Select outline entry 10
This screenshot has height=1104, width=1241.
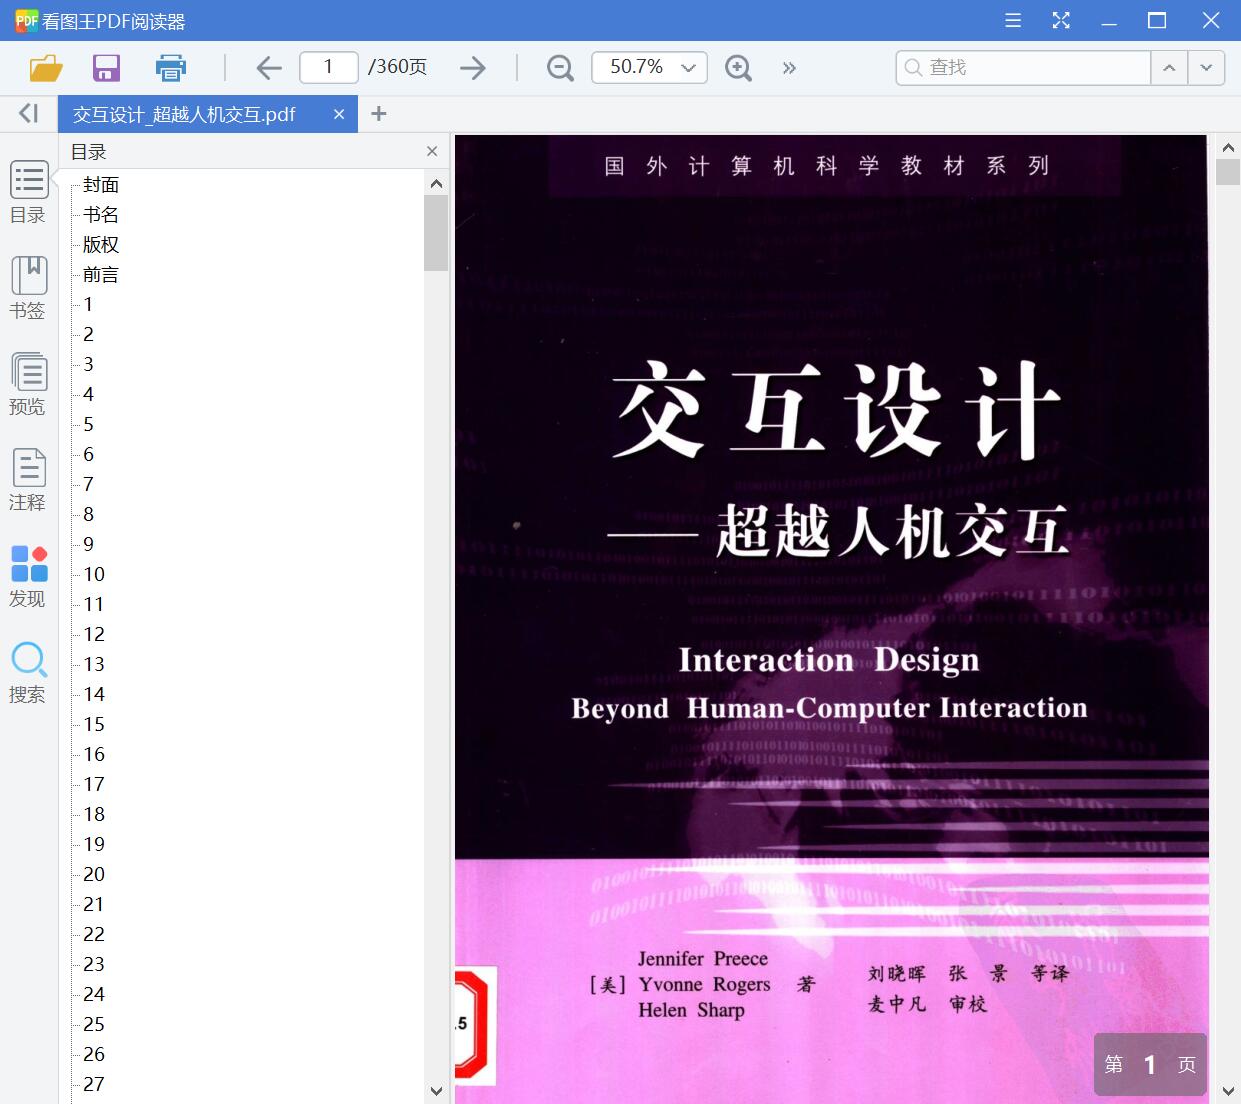94,575
